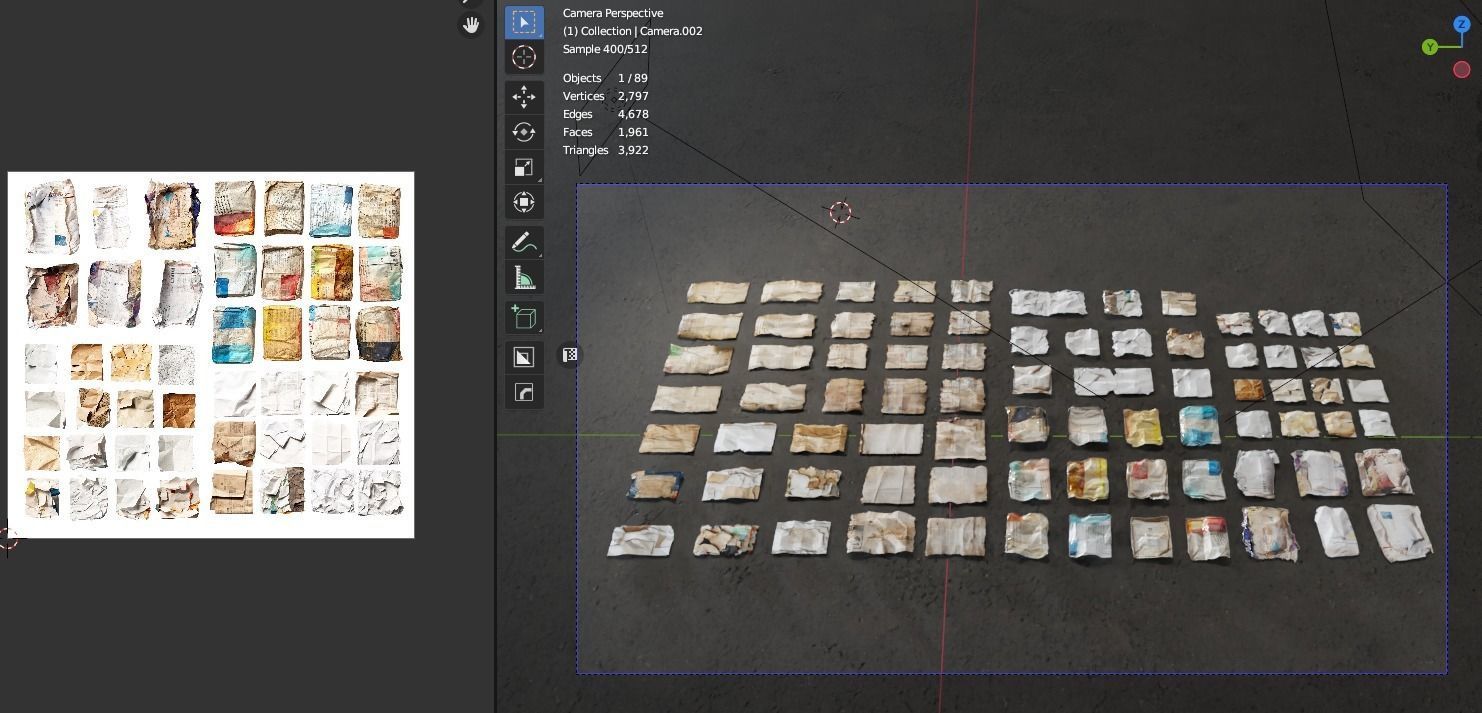Screen dimensions: 1482x713
Task: Open the Measure tool
Action: point(524,276)
